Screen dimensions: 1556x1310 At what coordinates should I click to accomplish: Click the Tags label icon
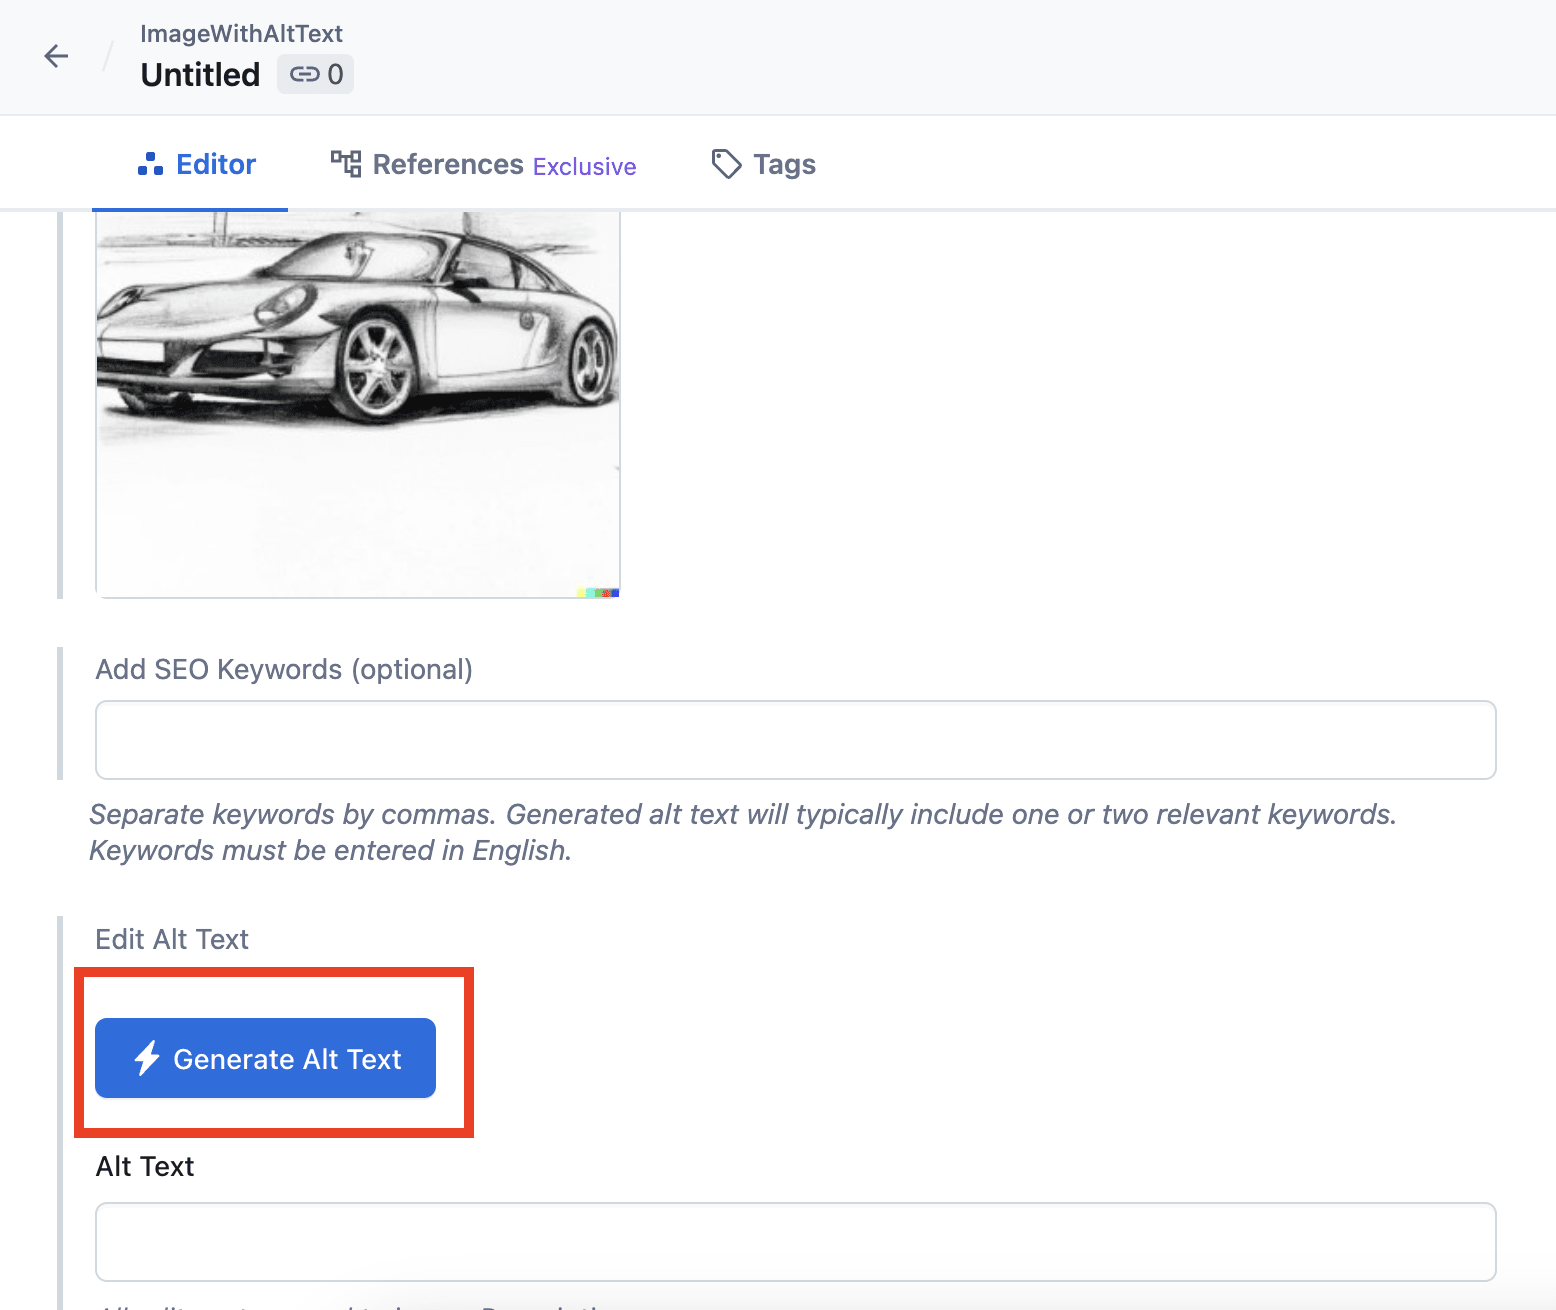(x=726, y=164)
